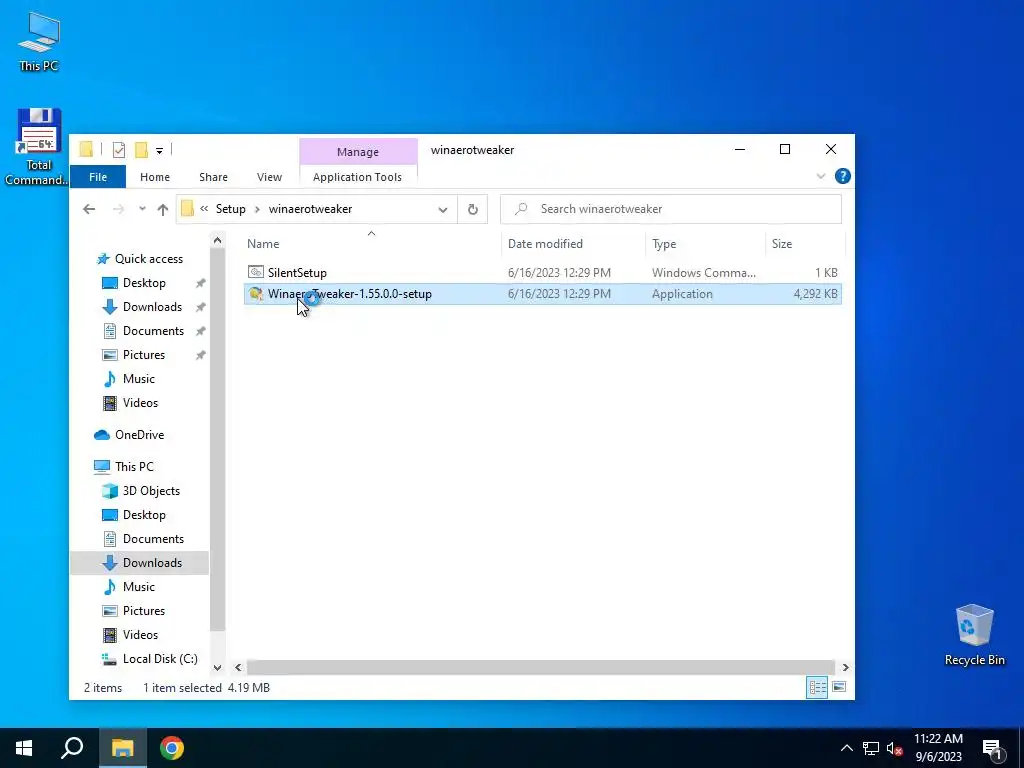1024x768 pixels.
Task: Refresh the winaerotweaker folder
Action: click(x=473, y=210)
